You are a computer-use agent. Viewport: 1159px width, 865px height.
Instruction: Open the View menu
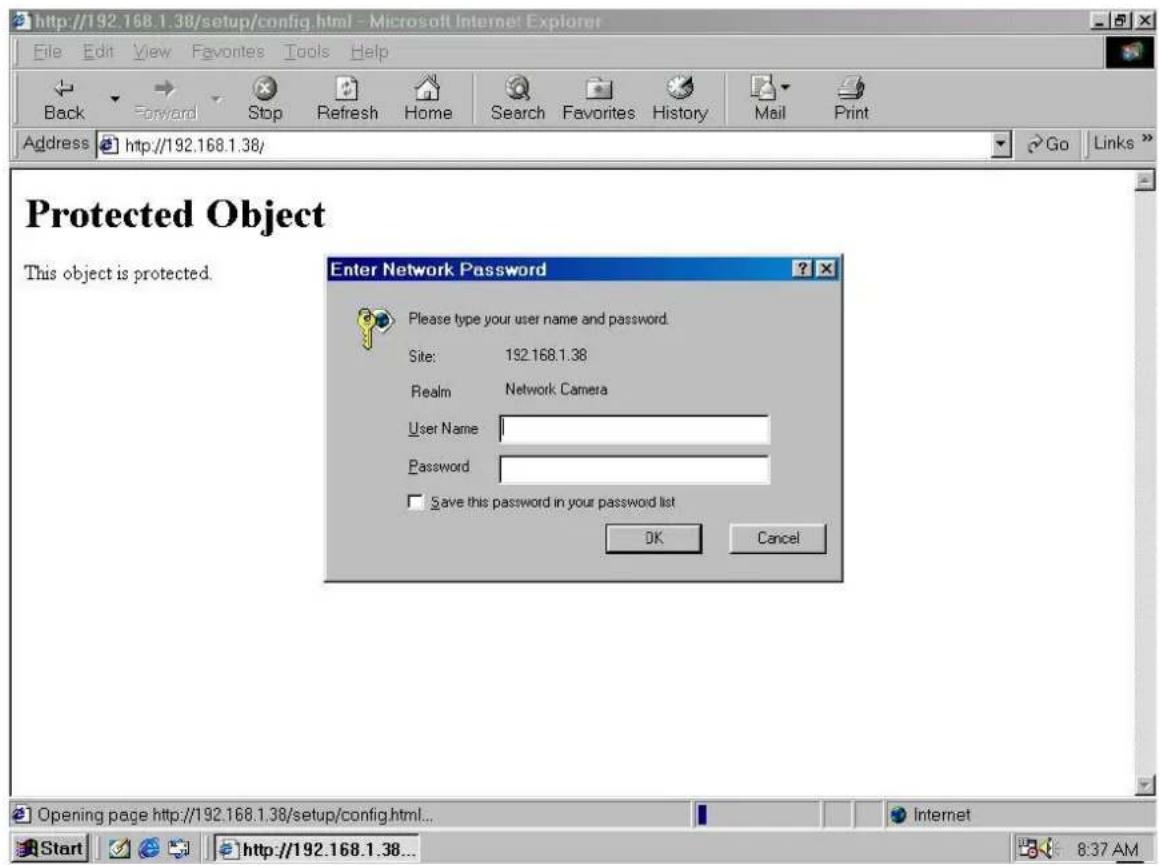tap(152, 52)
